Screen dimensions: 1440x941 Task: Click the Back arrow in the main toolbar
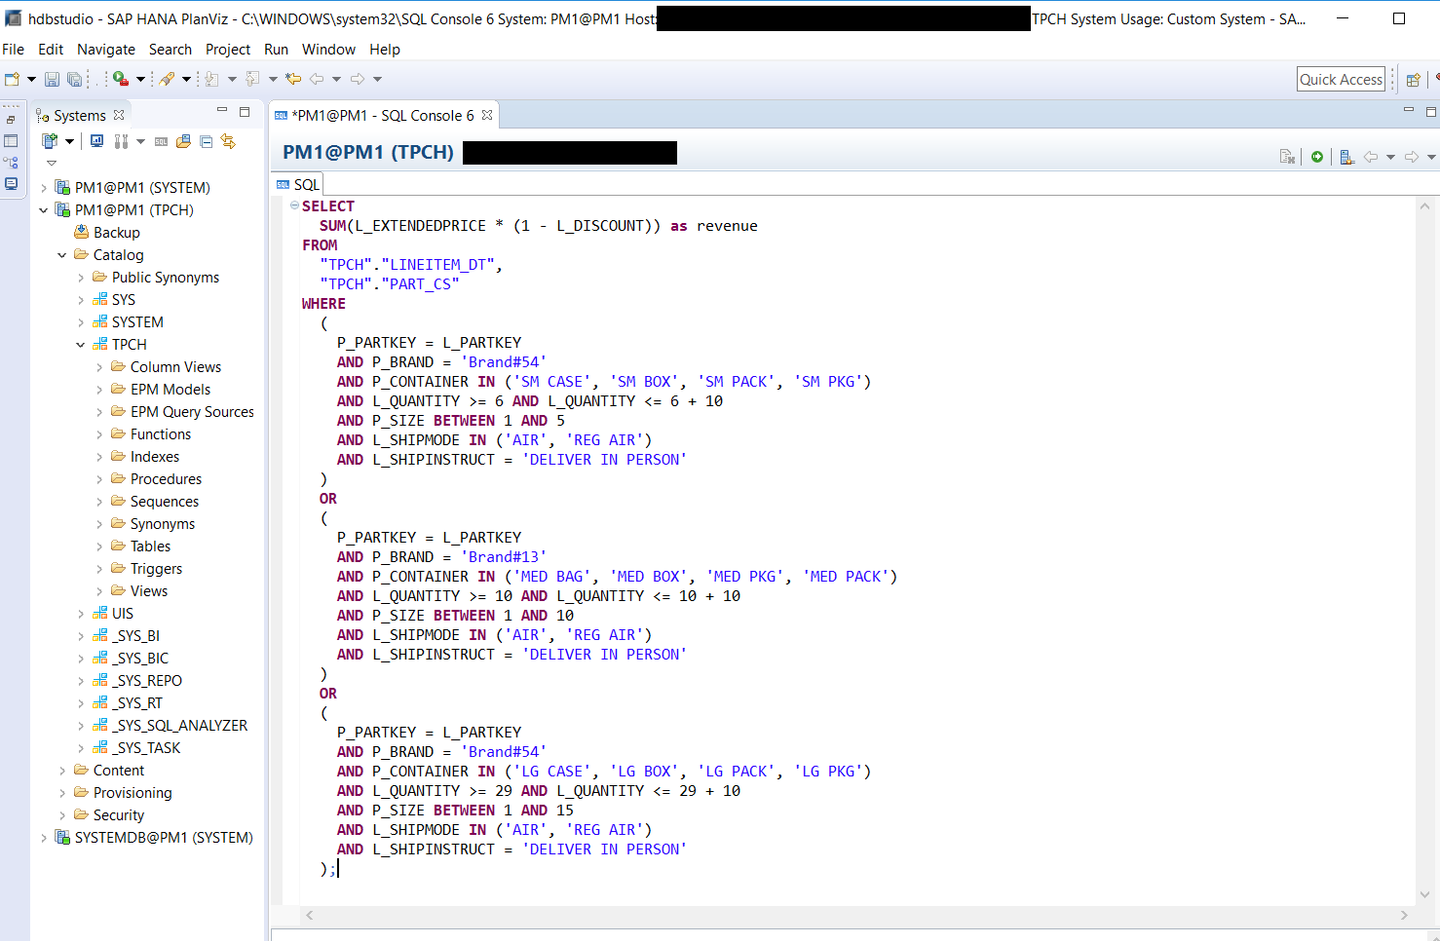pos(317,79)
